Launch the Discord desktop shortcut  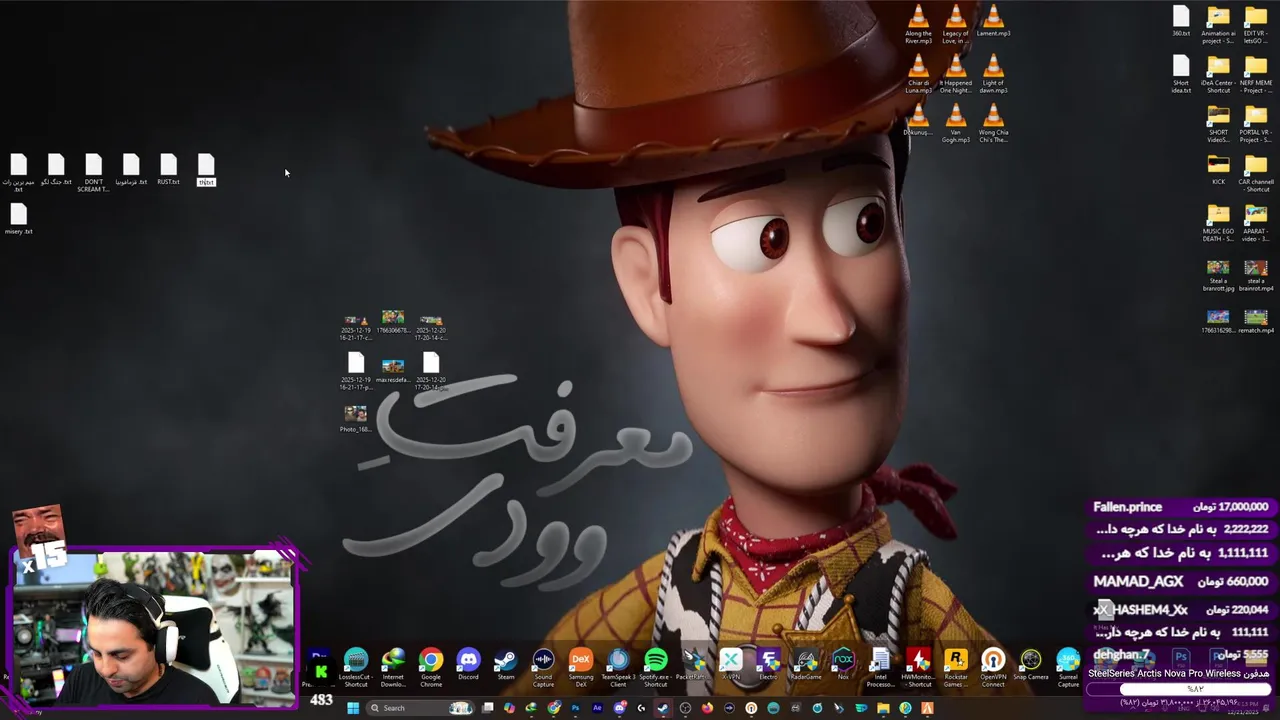468,666
